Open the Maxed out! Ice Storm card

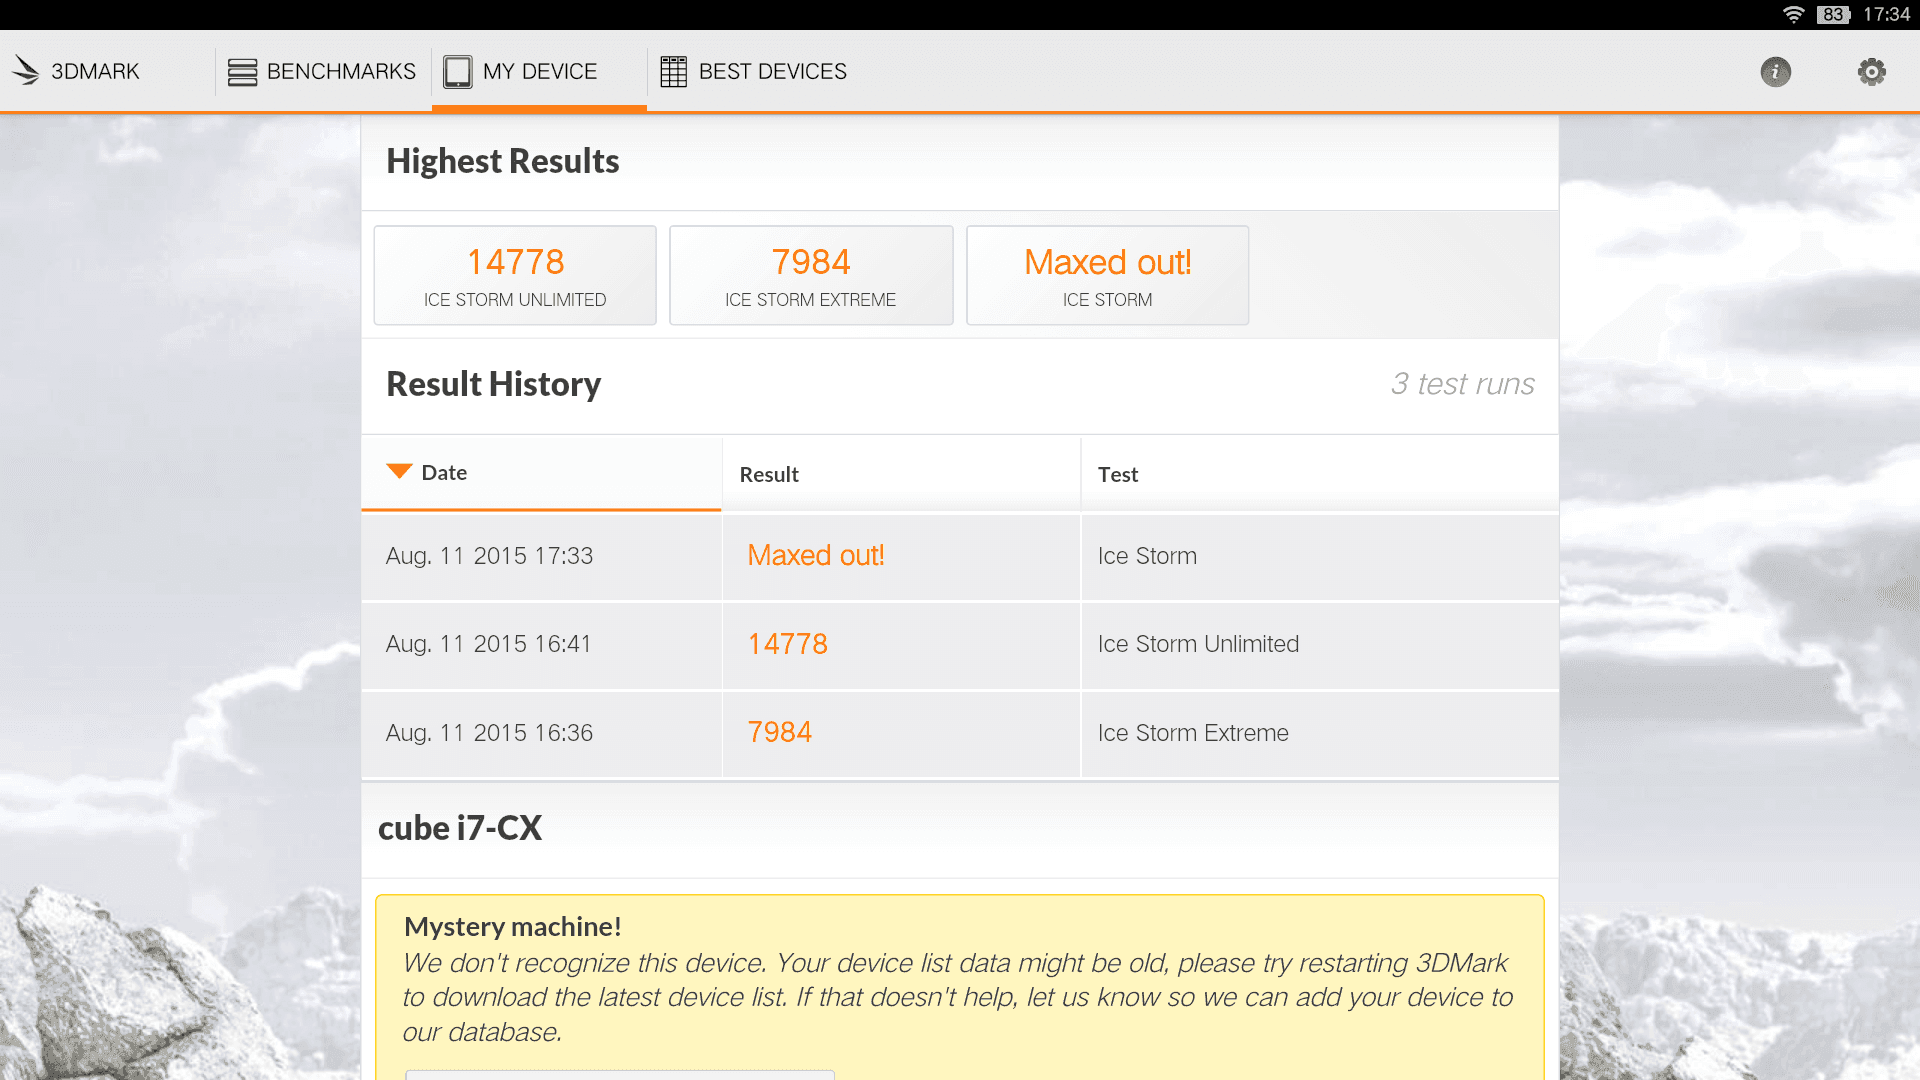[x=1108, y=275]
